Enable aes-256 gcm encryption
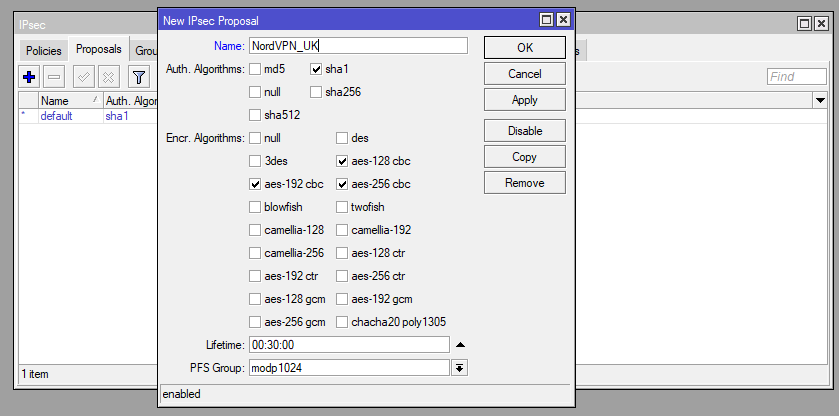The image size is (839, 416). [255, 322]
